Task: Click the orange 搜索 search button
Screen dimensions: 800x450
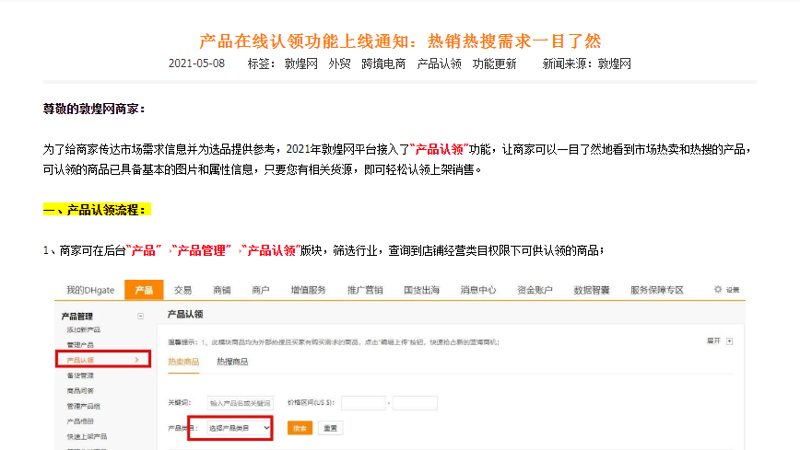Action: coord(300,428)
